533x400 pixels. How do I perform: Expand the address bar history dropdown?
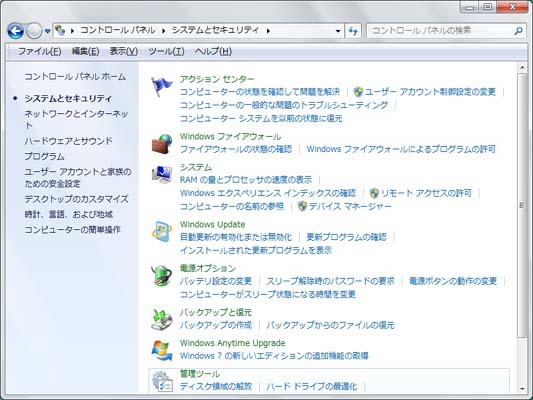coord(338,31)
